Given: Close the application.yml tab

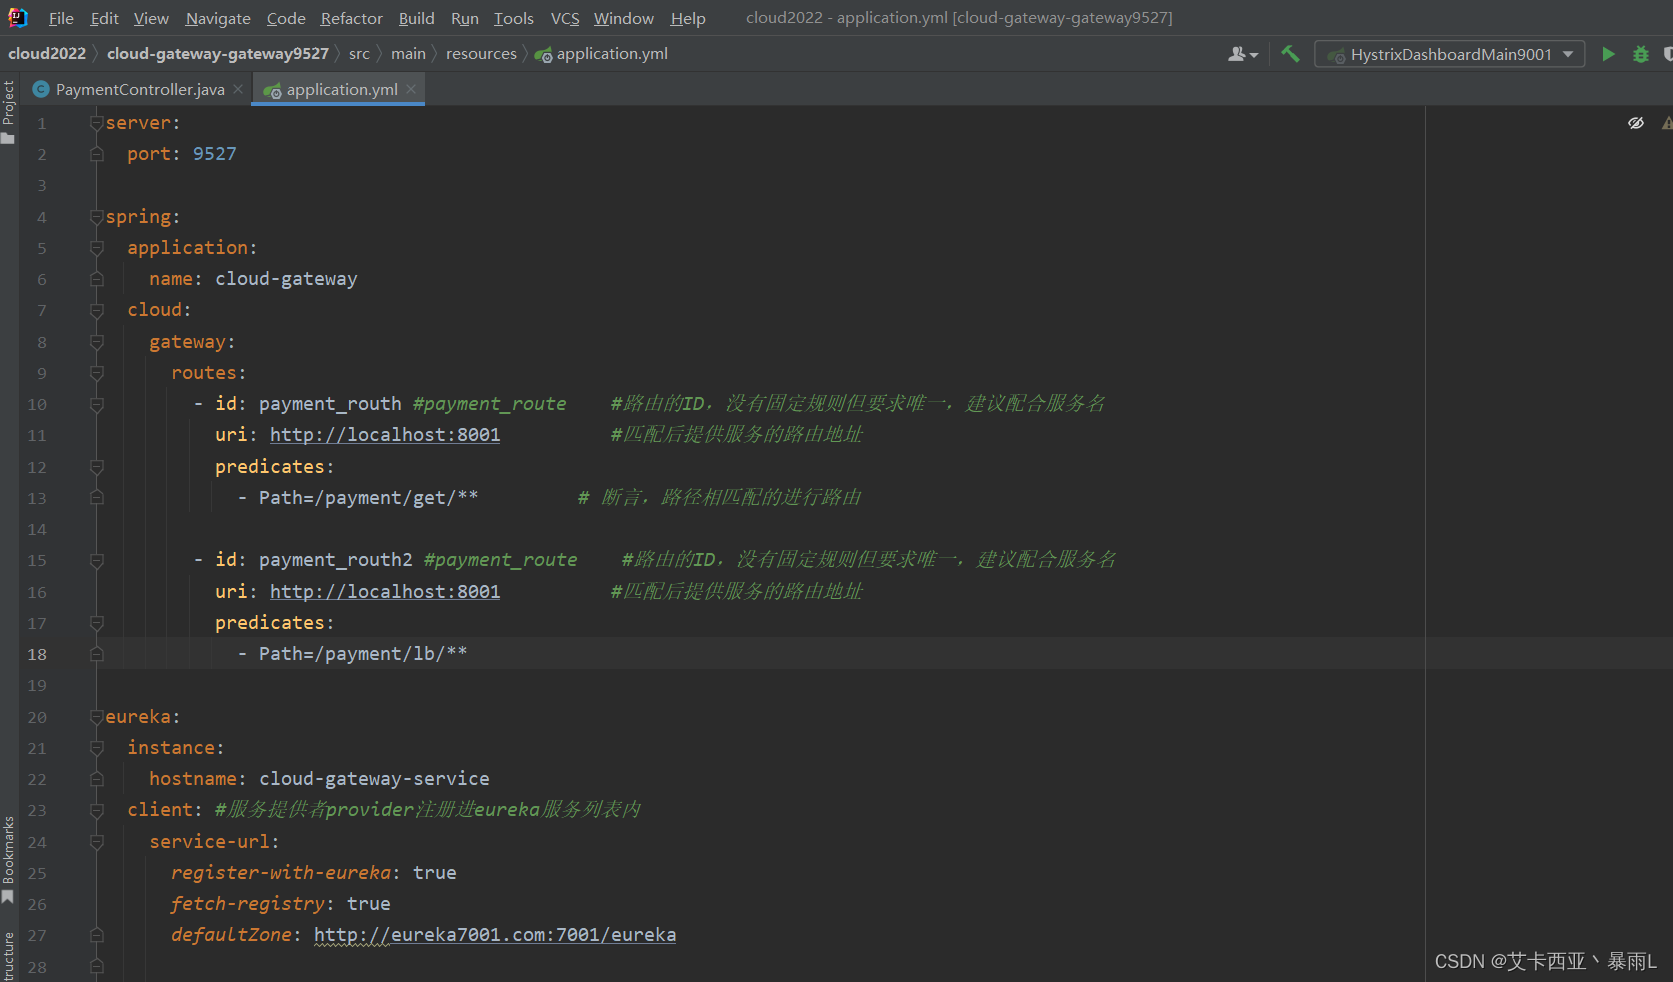Looking at the screenshot, I should [411, 89].
